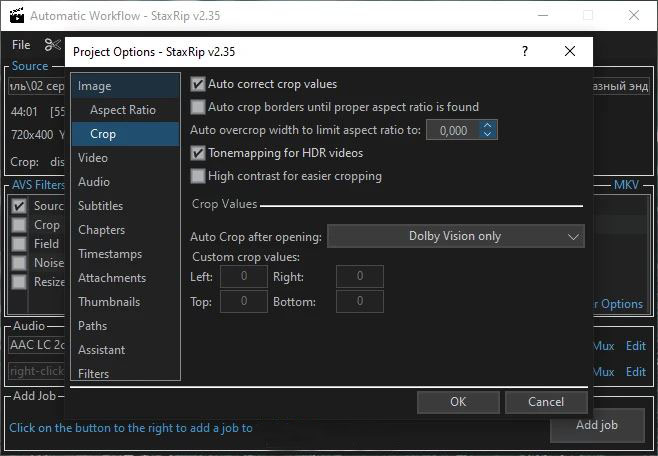Toggle the Source filter checkbox in AVS Filters
Viewport: 658px width, 456px height.
point(19,206)
